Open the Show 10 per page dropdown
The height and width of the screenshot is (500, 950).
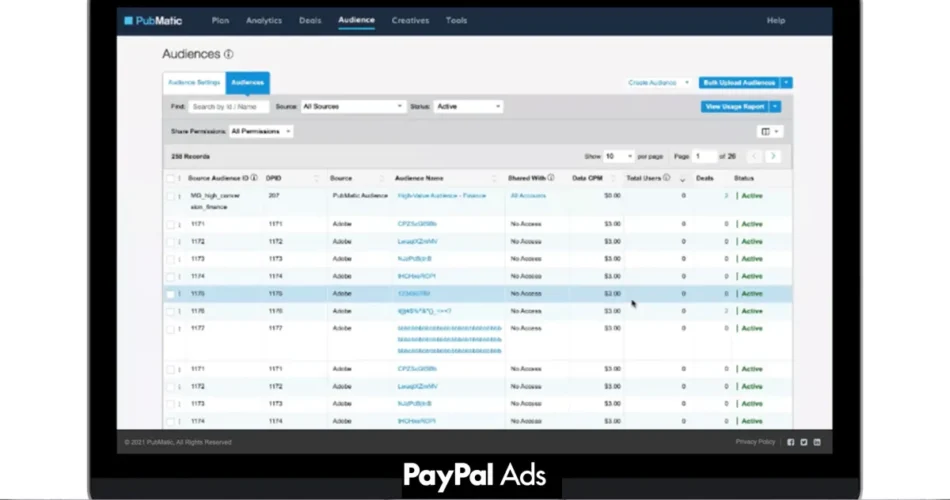pos(619,156)
